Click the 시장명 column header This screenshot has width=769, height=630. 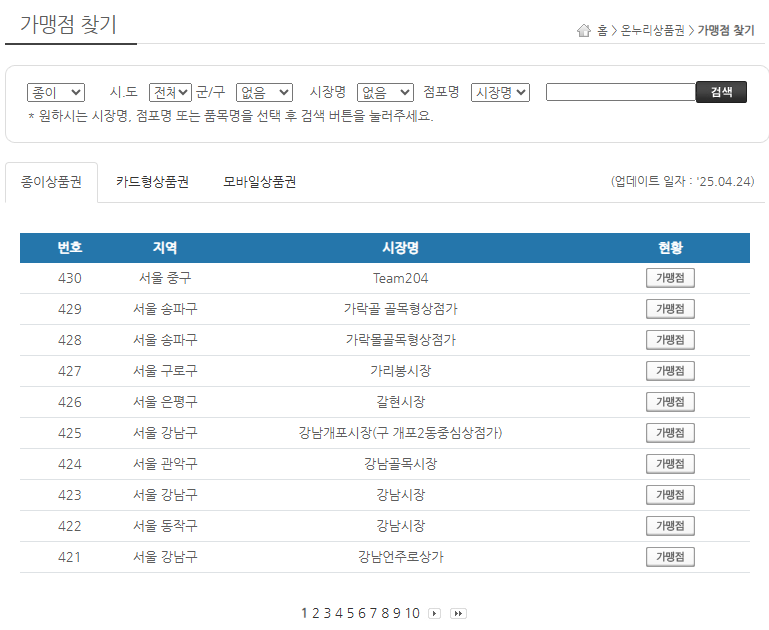click(x=401, y=248)
